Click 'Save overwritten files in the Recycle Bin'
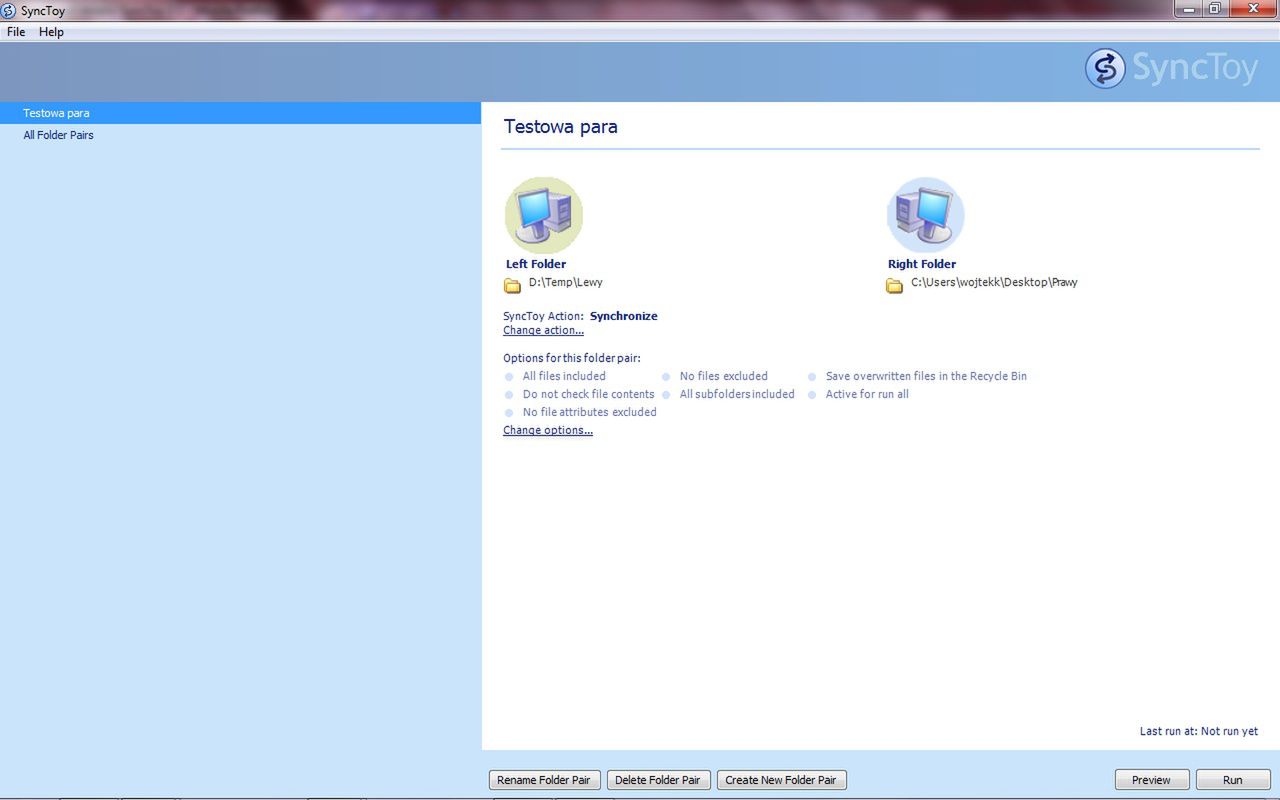Viewport: 1280px width, 800px height. pyautogui.click(x=926, y=376)
